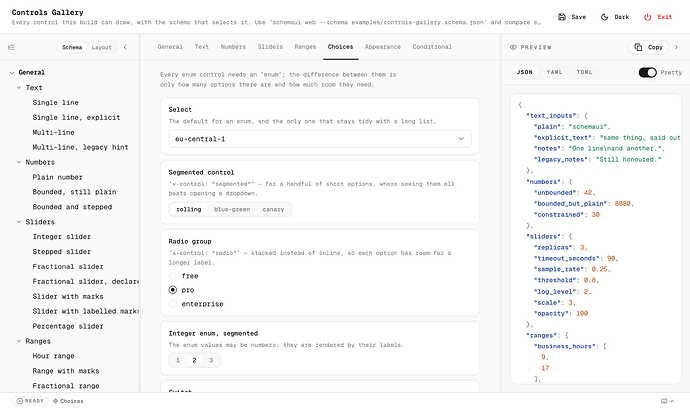The width and height of the screenshot is (690, 408).
Task: Click the outline list icon above the tree
Action: [11, 47]
